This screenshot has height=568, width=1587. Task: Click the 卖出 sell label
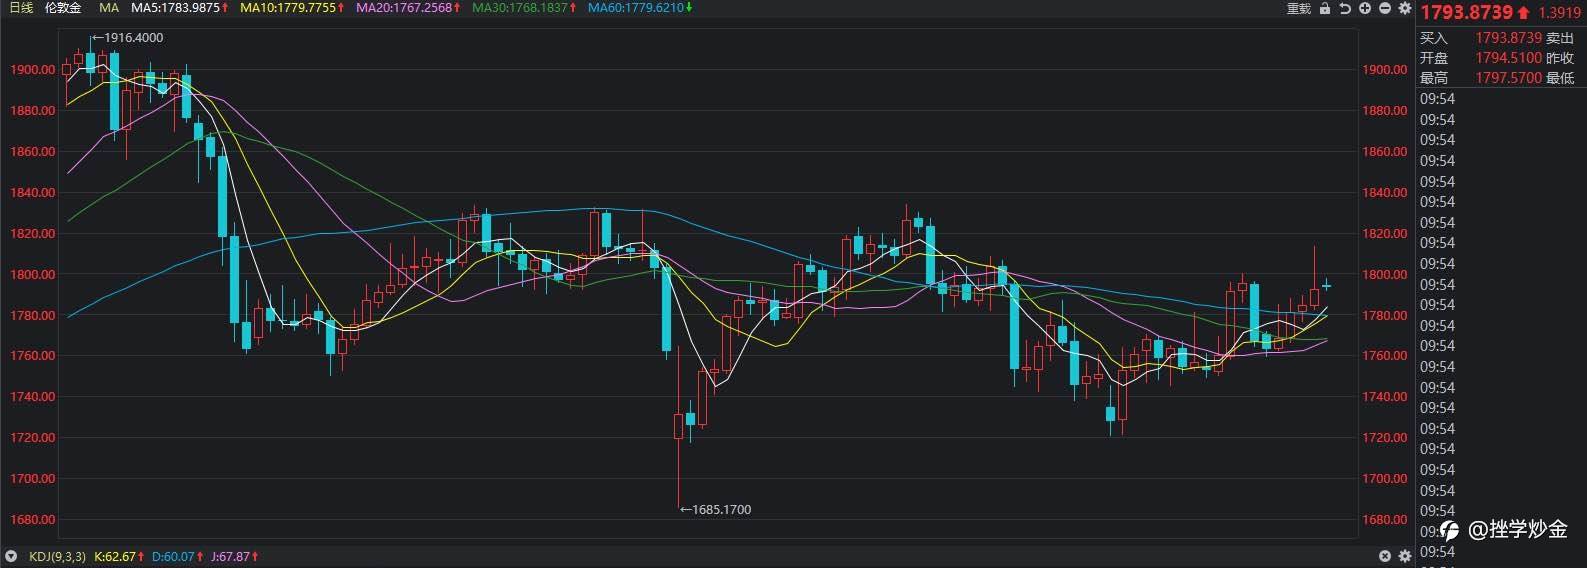click(1560, 38)
